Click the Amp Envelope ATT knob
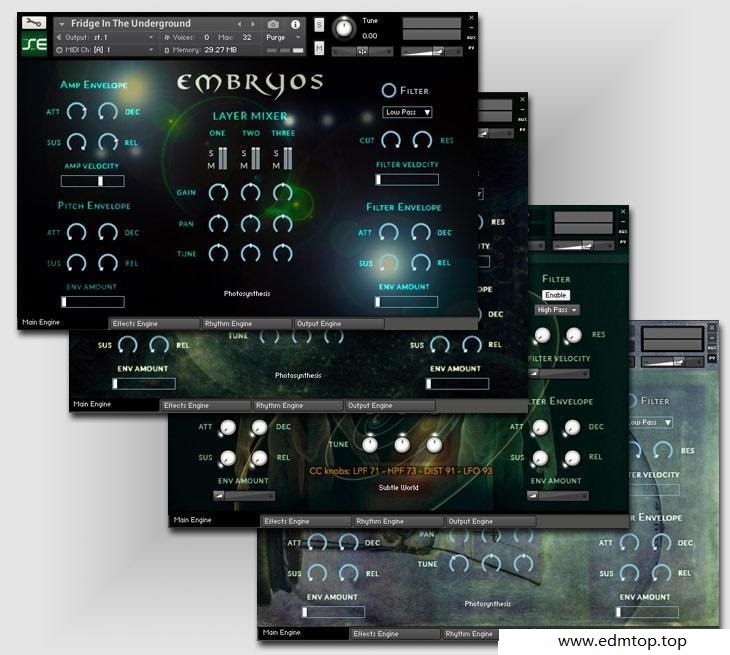Viewport: 730px width, 655px height. point(76,112)
